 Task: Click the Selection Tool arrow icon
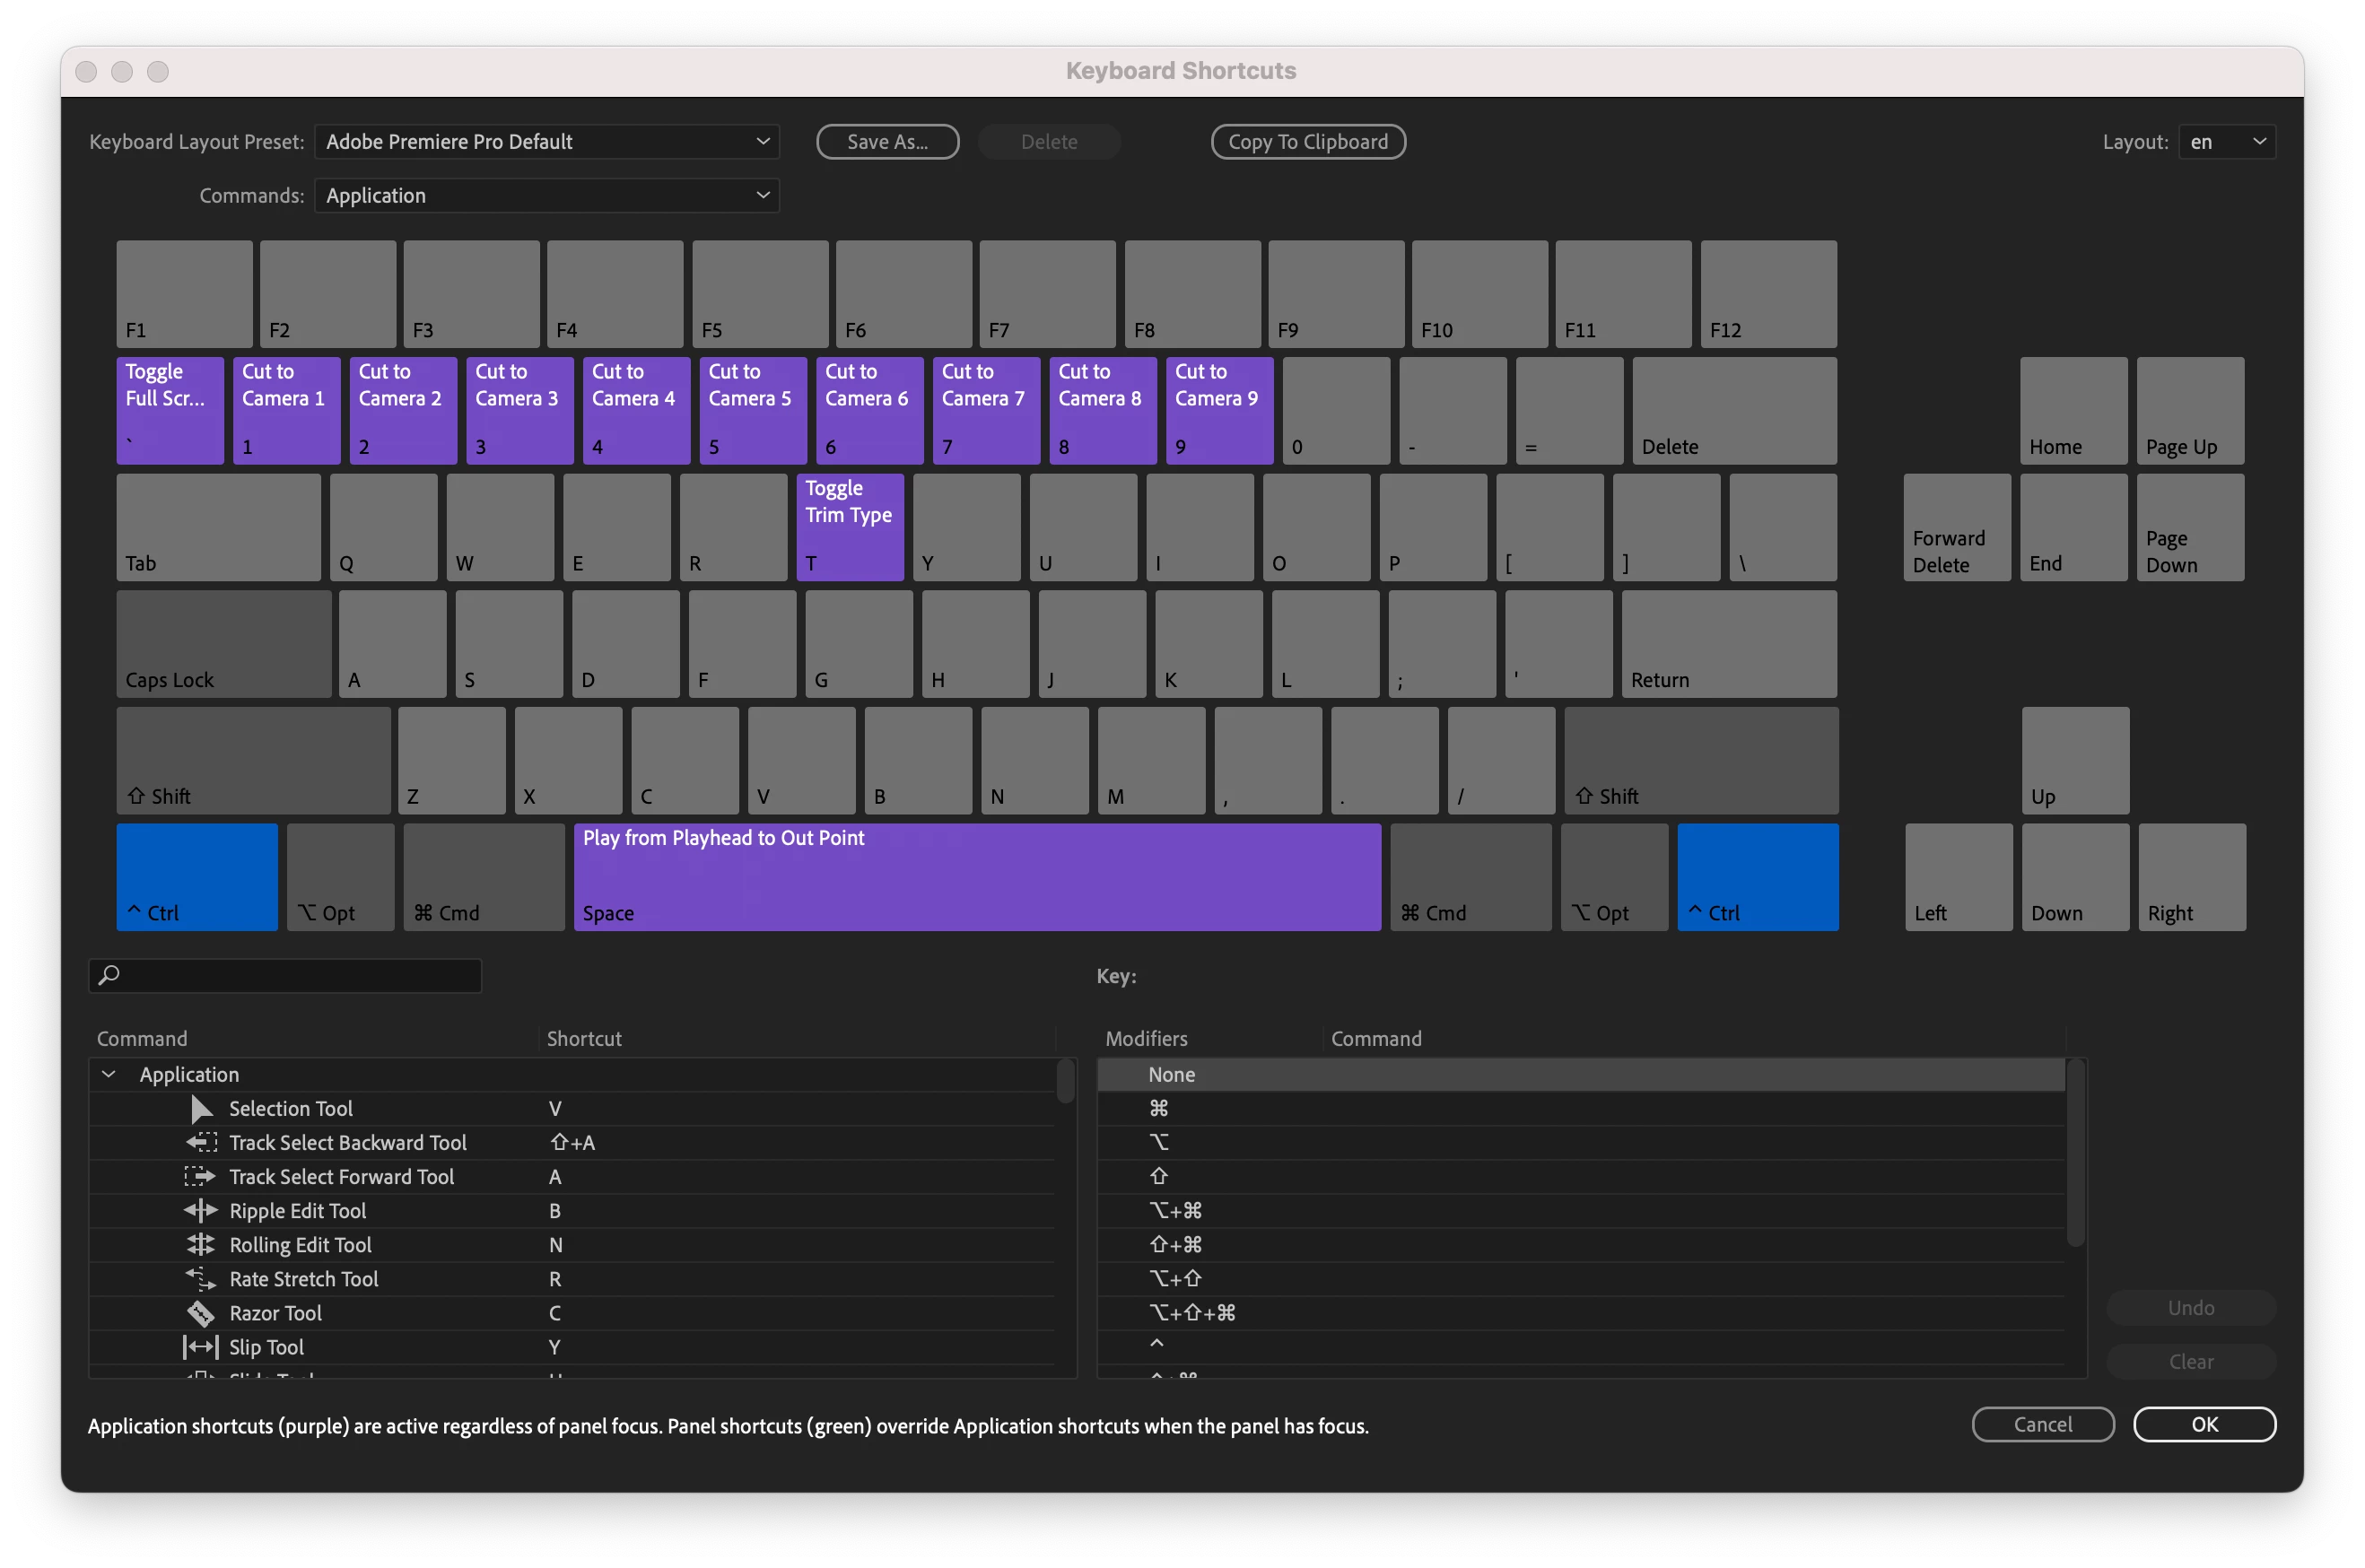click(x=201, y=1108)
